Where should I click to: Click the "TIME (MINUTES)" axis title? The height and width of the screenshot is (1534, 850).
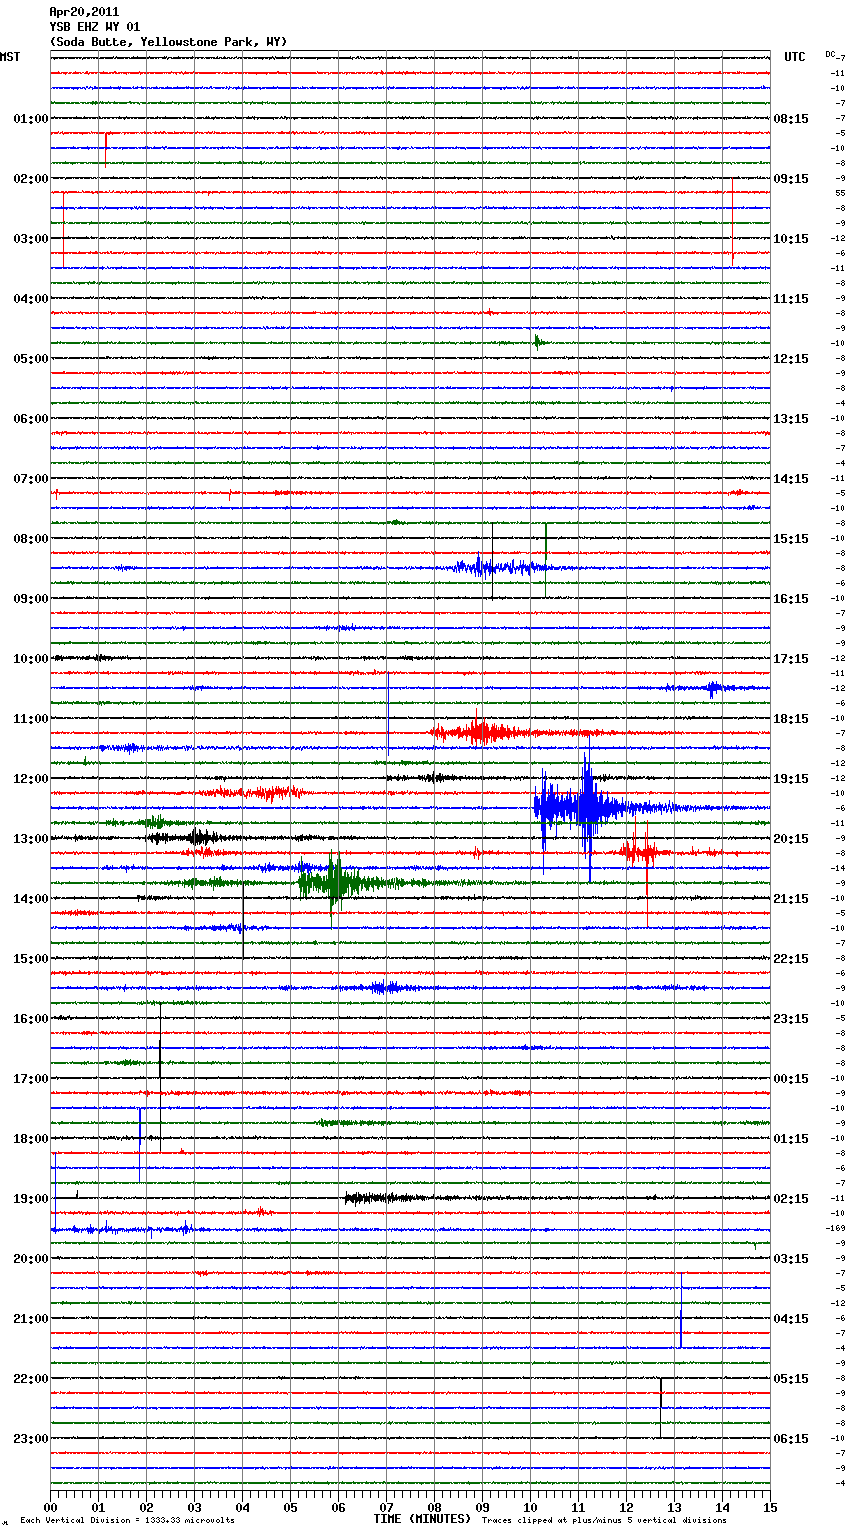tap(422, 1519)
